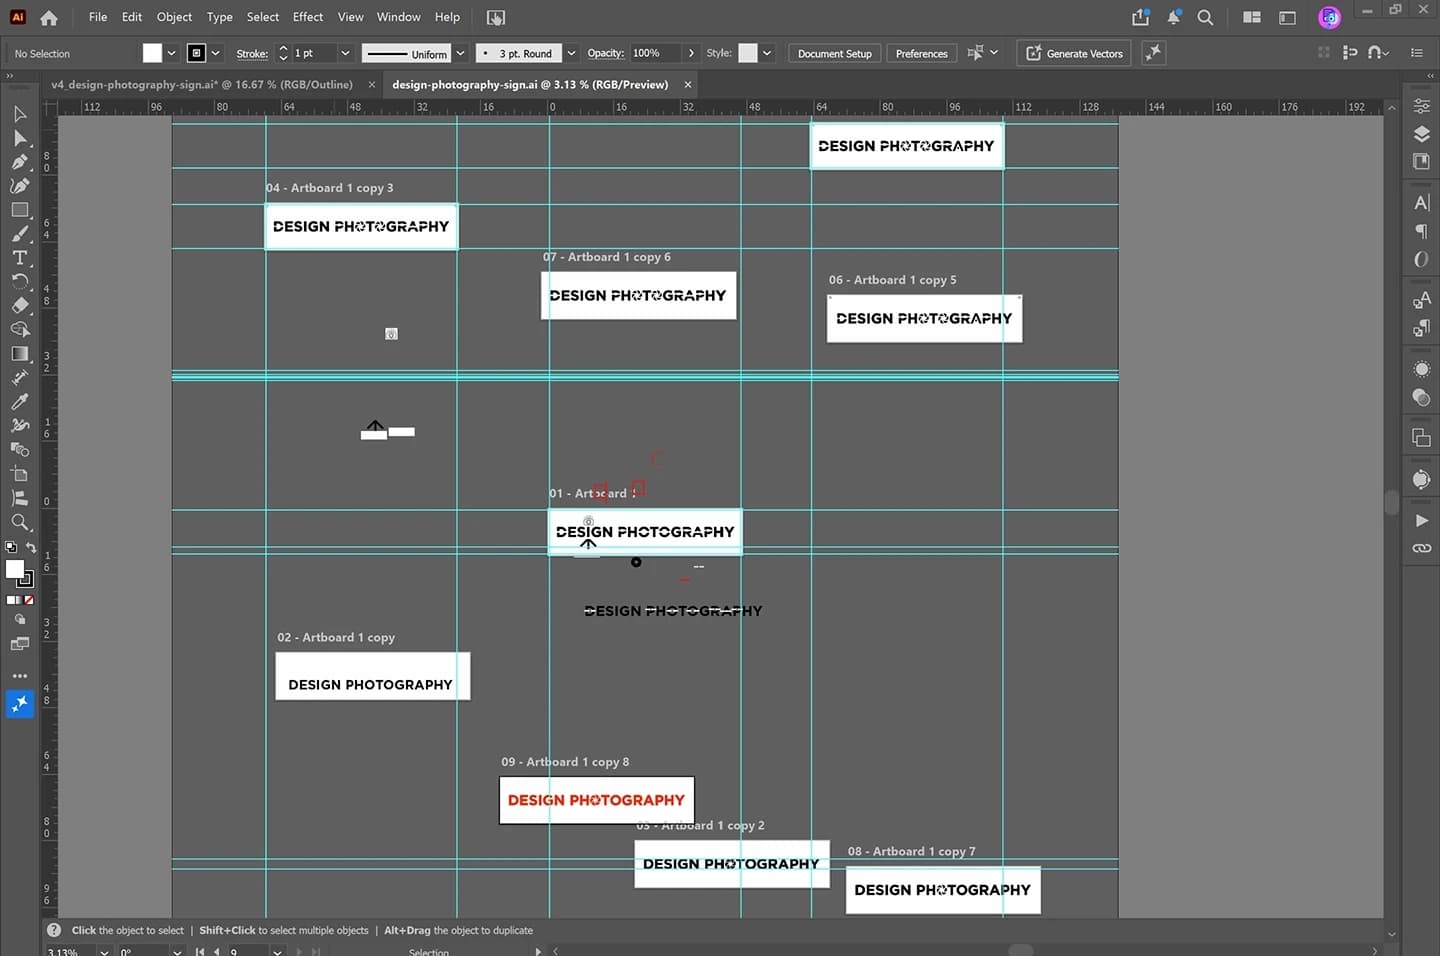Viewport: 1440px width, 956px height.
Task: Select the Eyedropper tool
Action: tap(20, 402)
